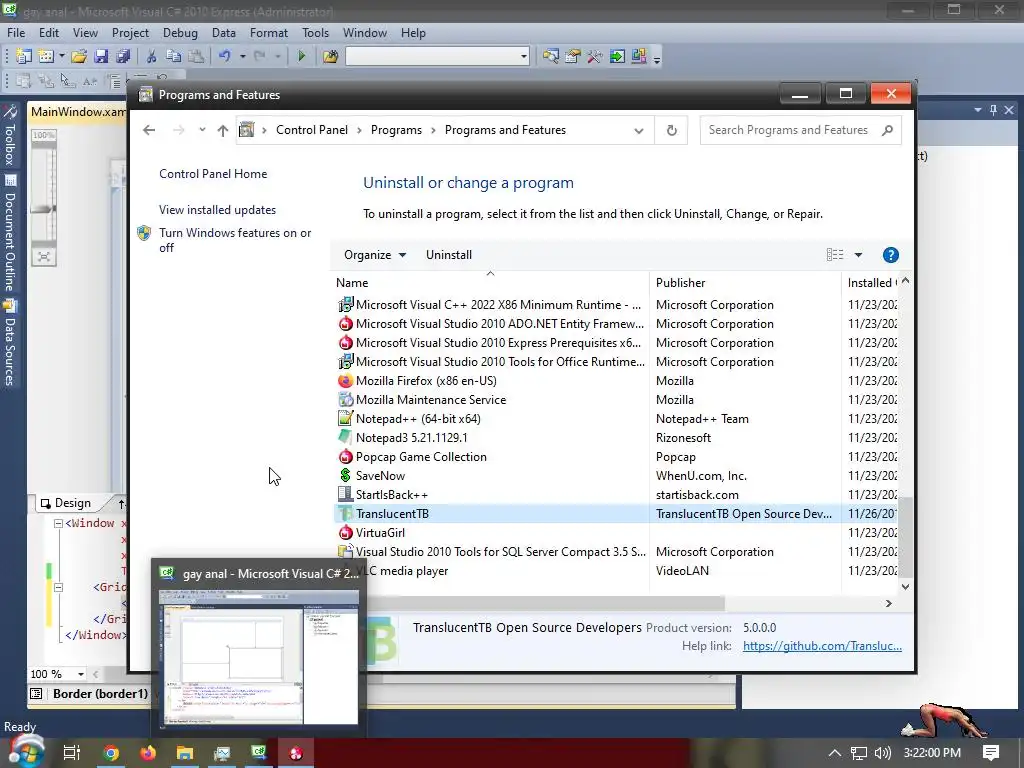This screenshot has width=1024, height=768.
Task: Go up one level with the up arrow
Action: [x=223, y=131]
